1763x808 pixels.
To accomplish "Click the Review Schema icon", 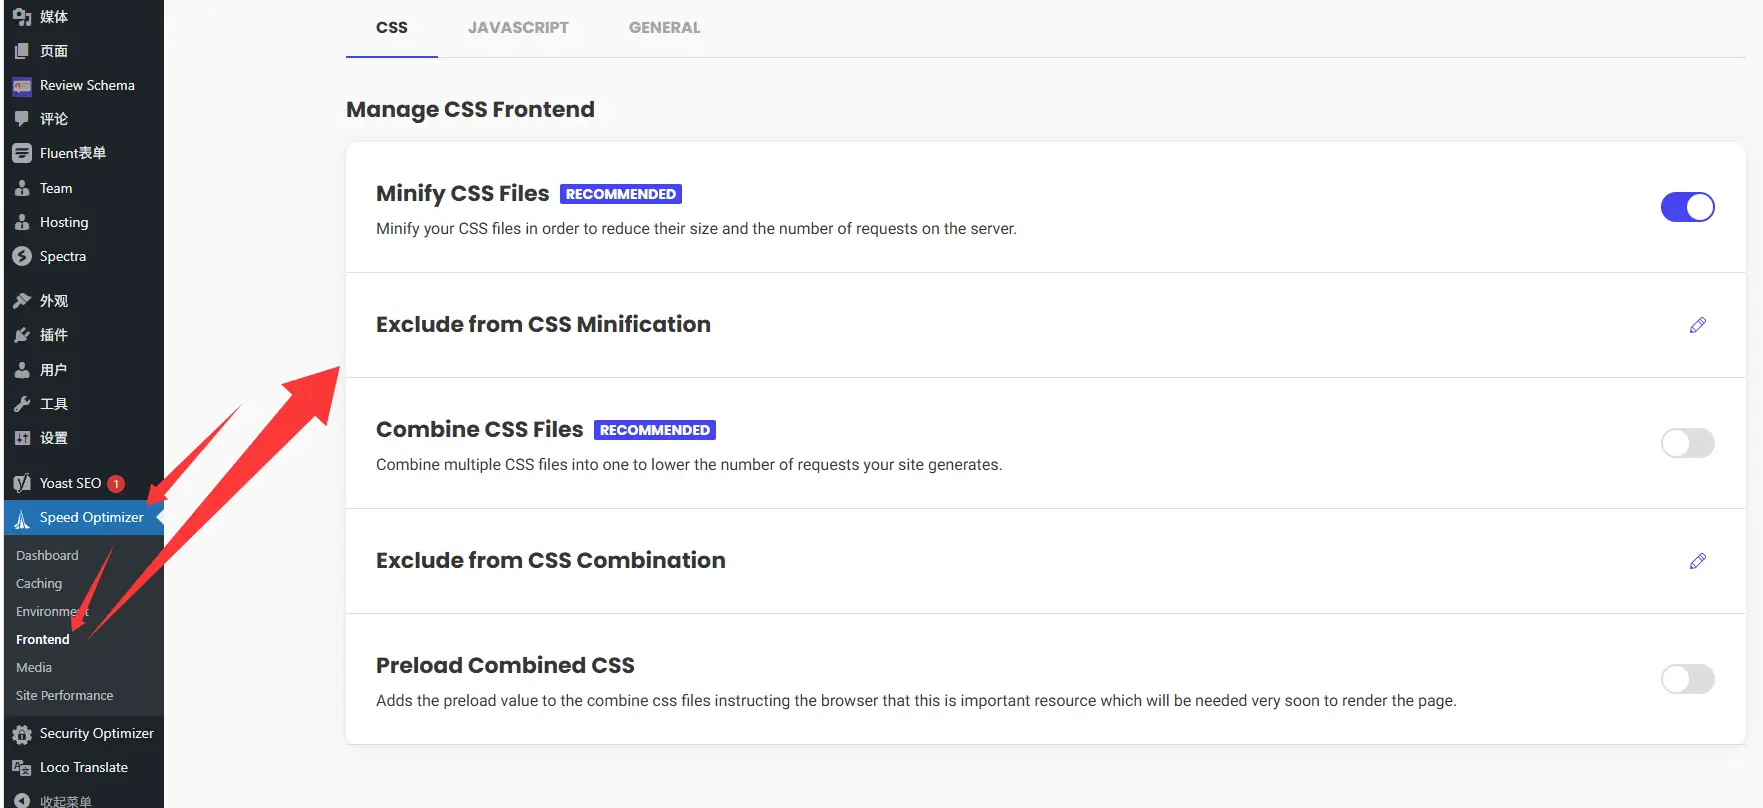I will 22,86.
